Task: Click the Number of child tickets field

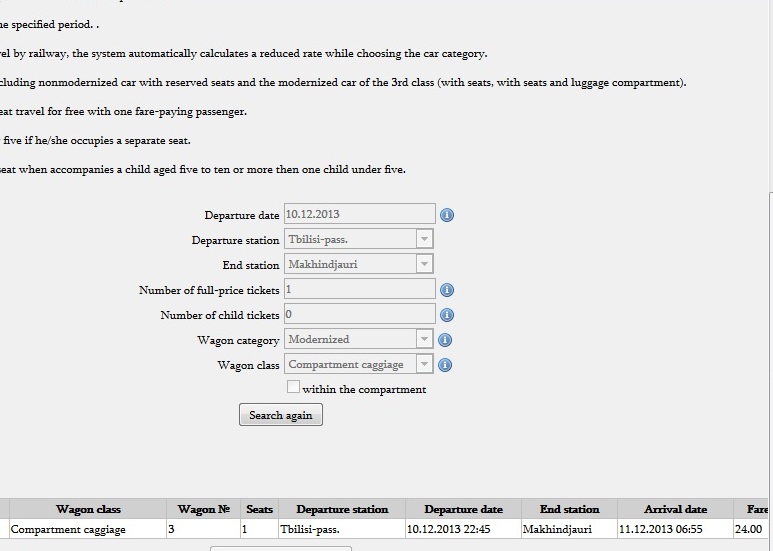Action: point(360,314)
